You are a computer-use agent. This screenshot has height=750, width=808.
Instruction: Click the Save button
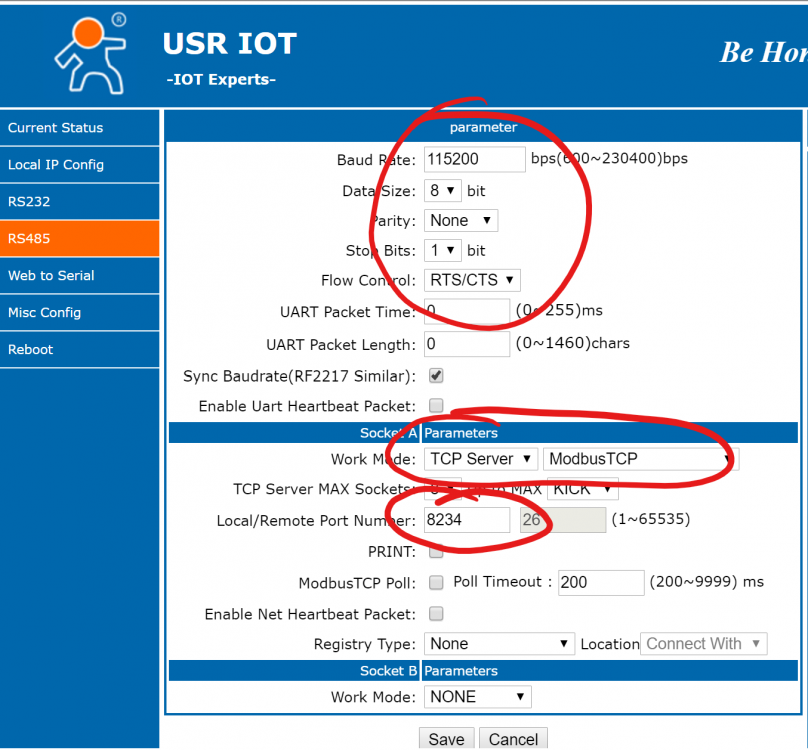[x=446, y=739]
